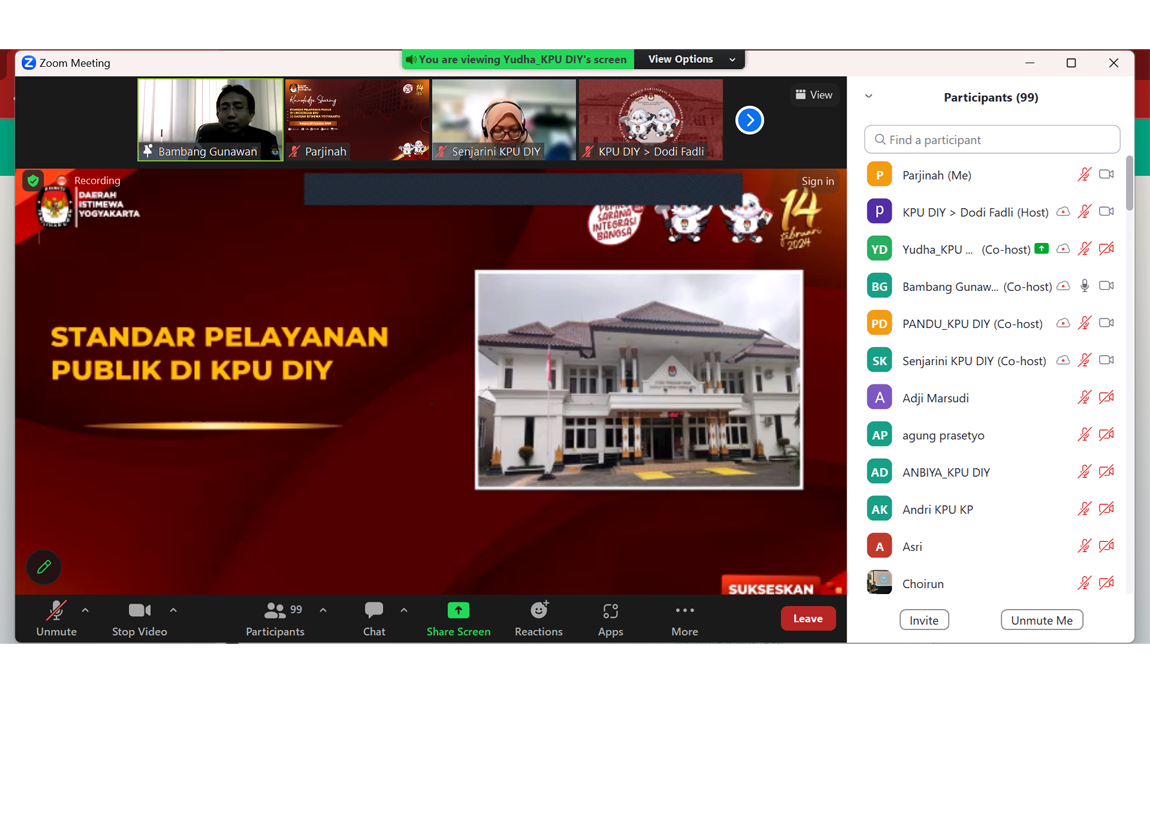Collapse the Participants panel chevron
Viewport: 1150px width, 817px height.
click(x=869, y=97)
